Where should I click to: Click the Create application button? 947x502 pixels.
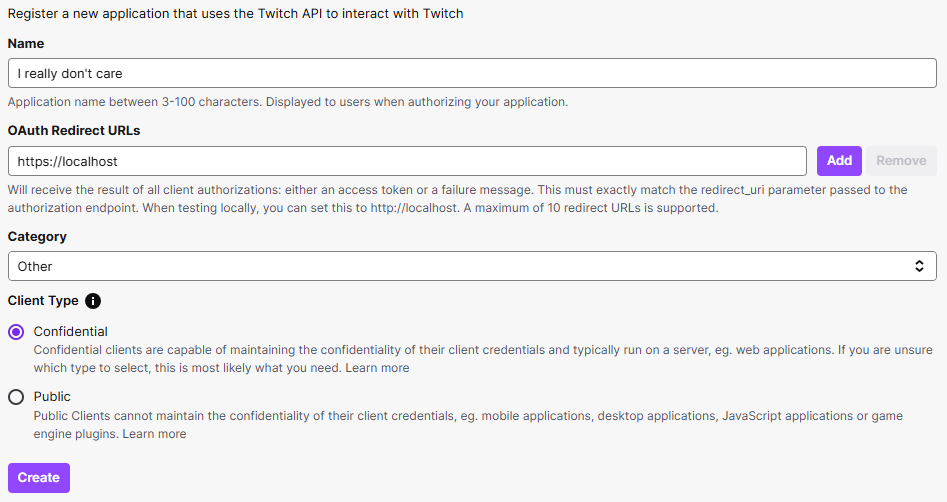coord(39,478)
